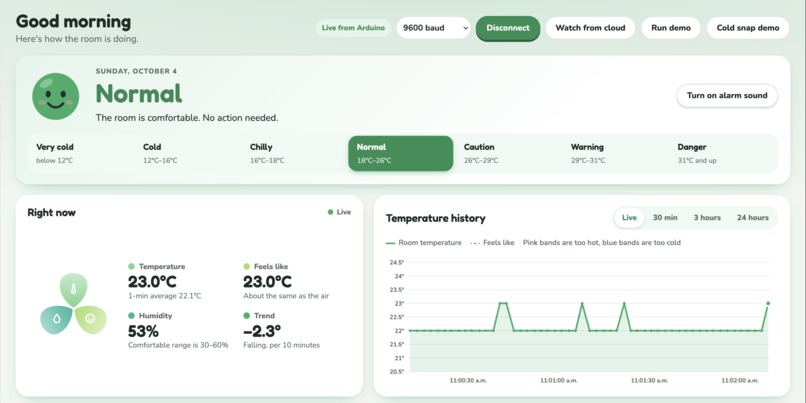Click the Disconnect button

[x=508, y=28]
